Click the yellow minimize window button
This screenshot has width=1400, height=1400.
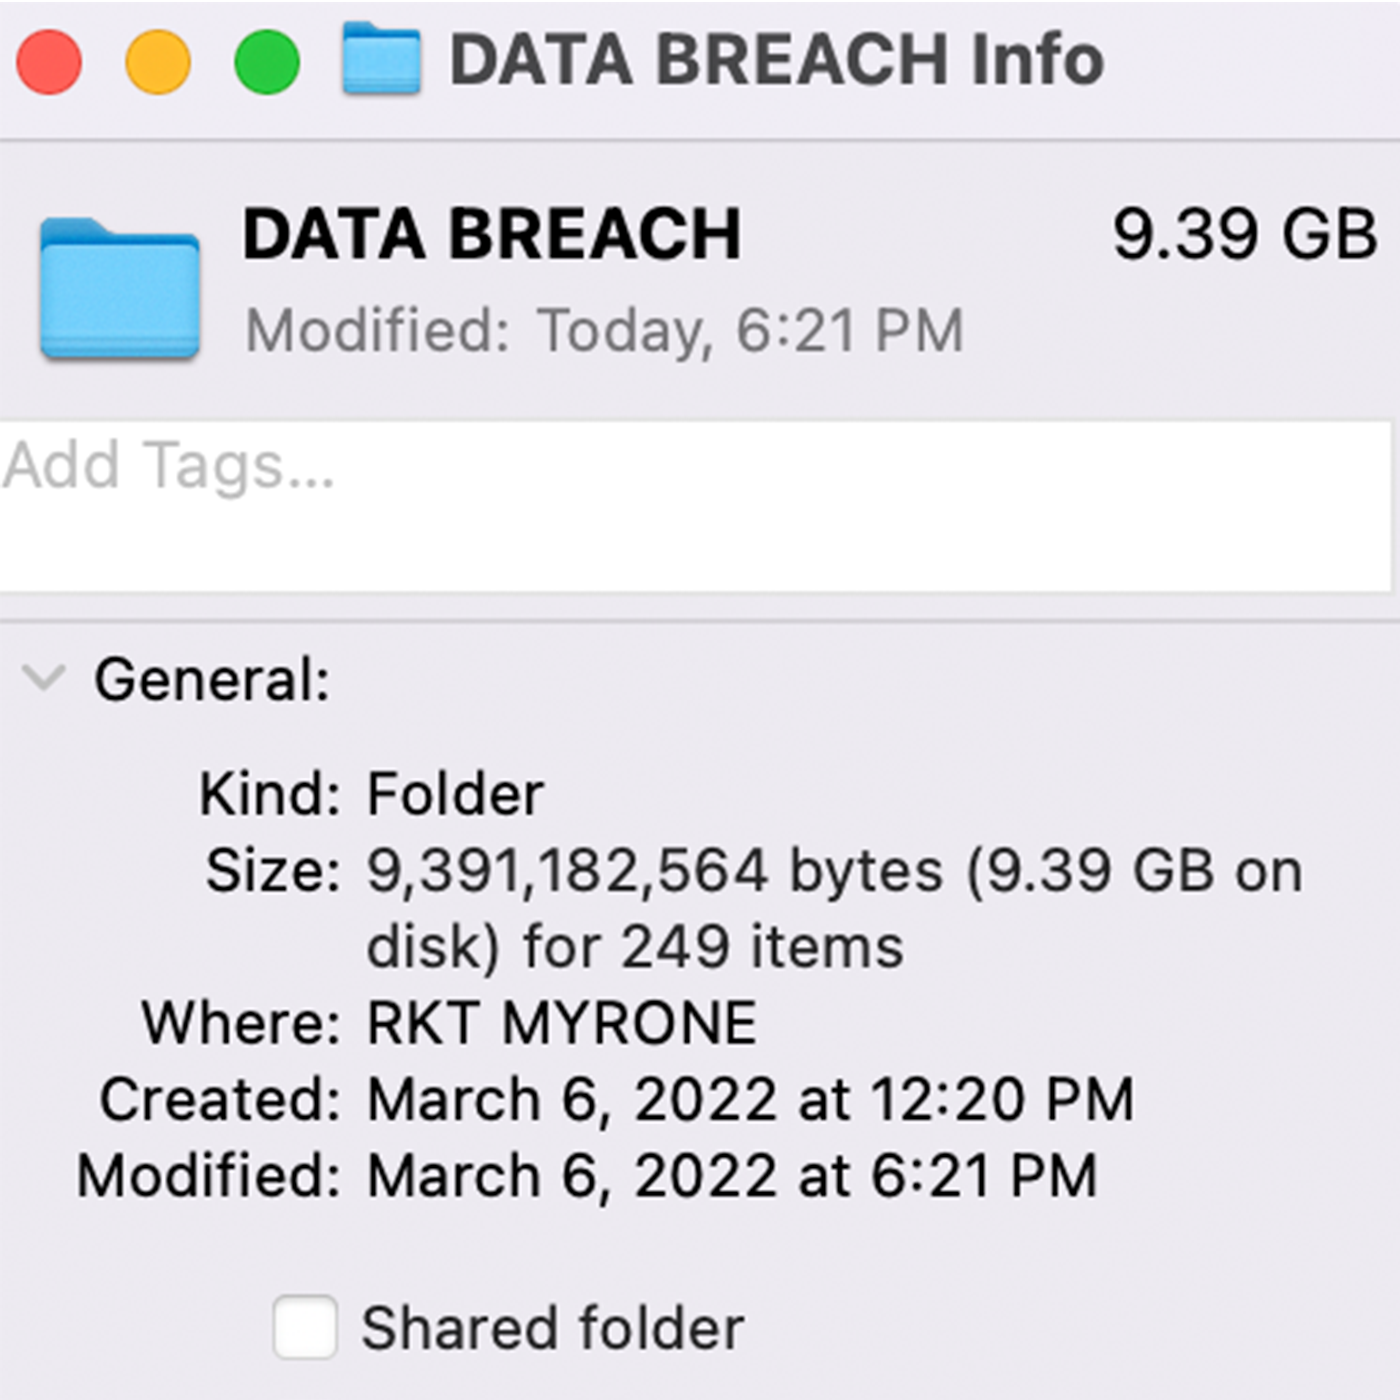click(x=158, y=62)
